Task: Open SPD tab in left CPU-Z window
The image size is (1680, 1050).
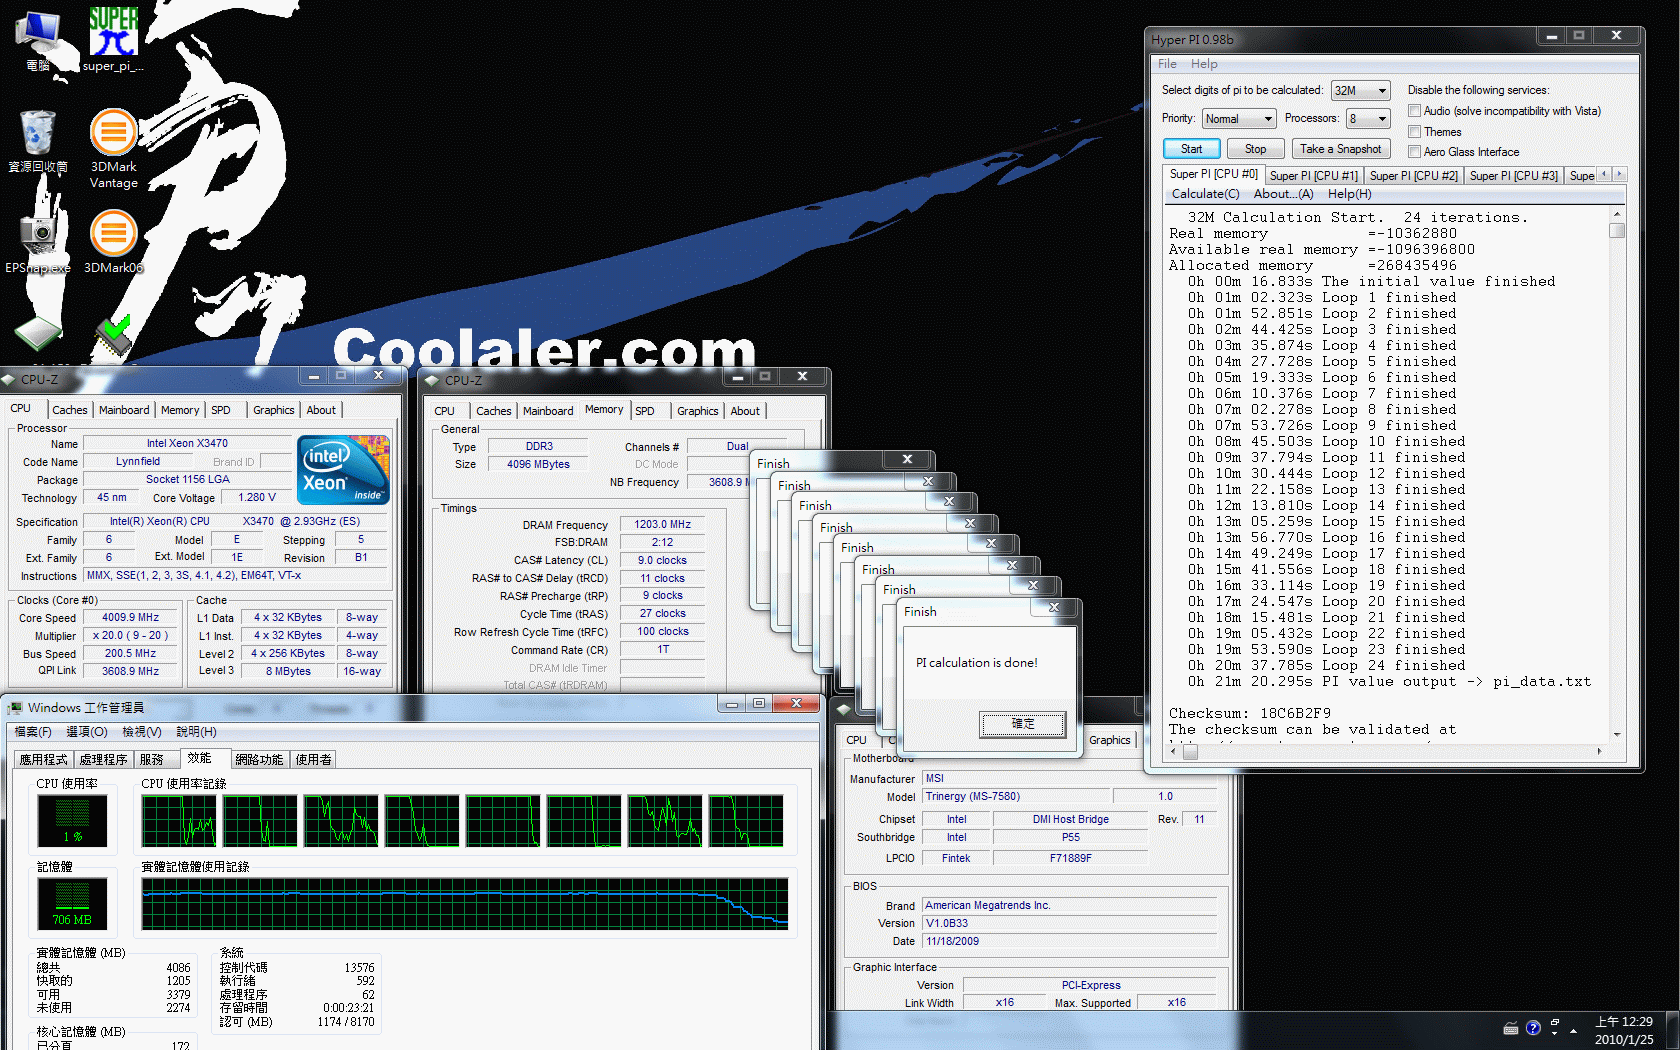Action: pyautogui.click(x=221, y=410)
